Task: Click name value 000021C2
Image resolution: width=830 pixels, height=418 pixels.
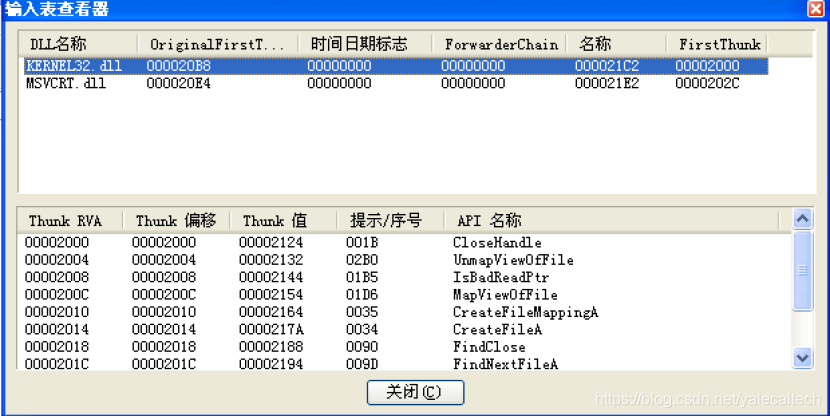Action: point(607,66)
